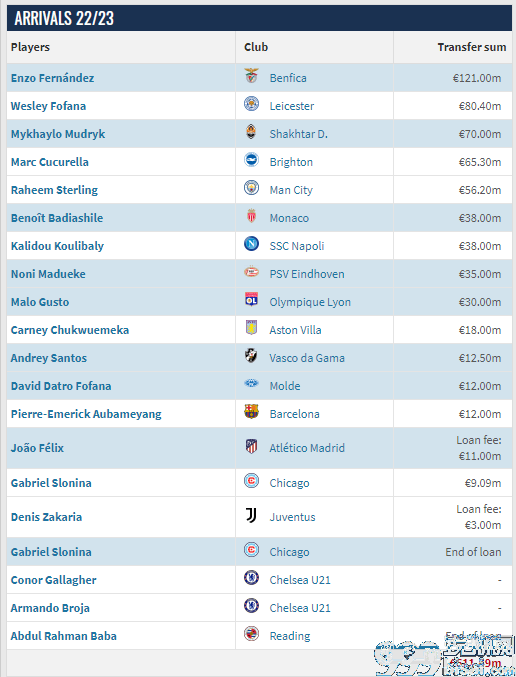Image resolution: width=516 pixels, height=677 pixels.
Task: Click the Juventus logo icon
Action: tap(251, 515)
